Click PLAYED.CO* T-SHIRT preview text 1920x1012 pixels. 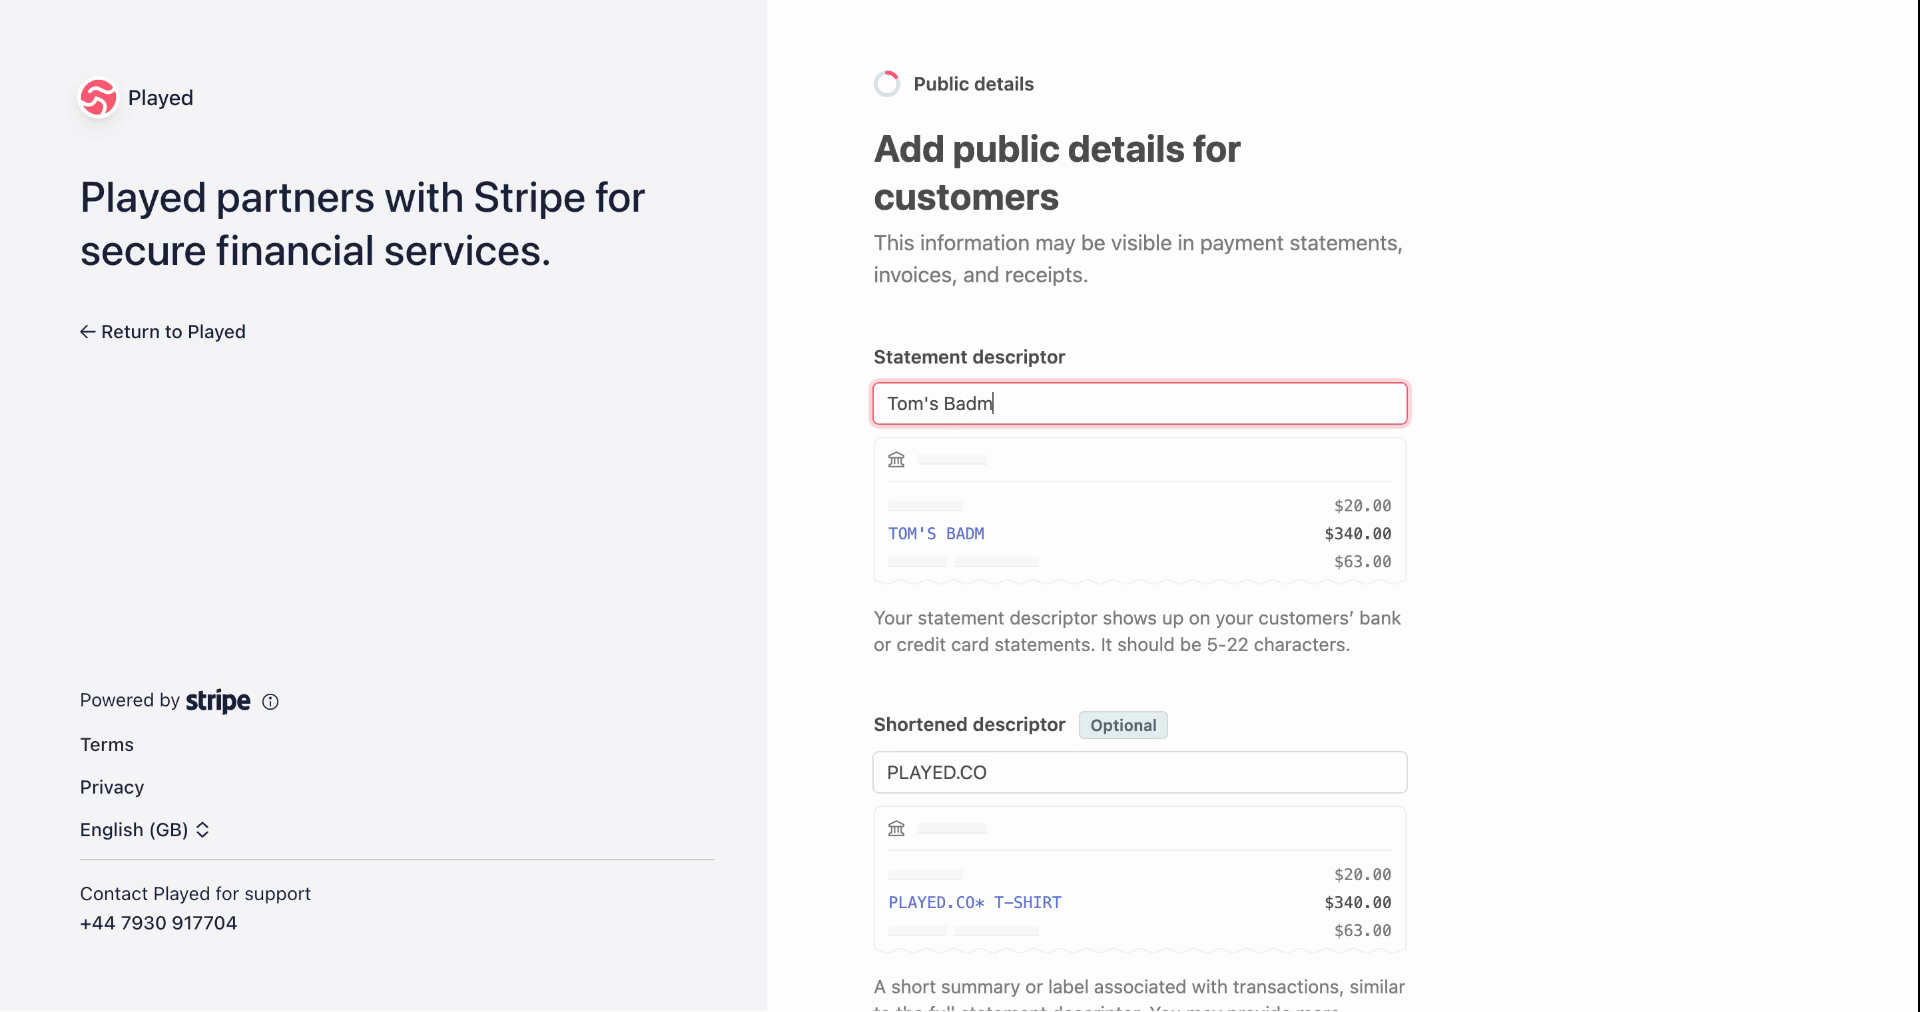tap(975, 903)
